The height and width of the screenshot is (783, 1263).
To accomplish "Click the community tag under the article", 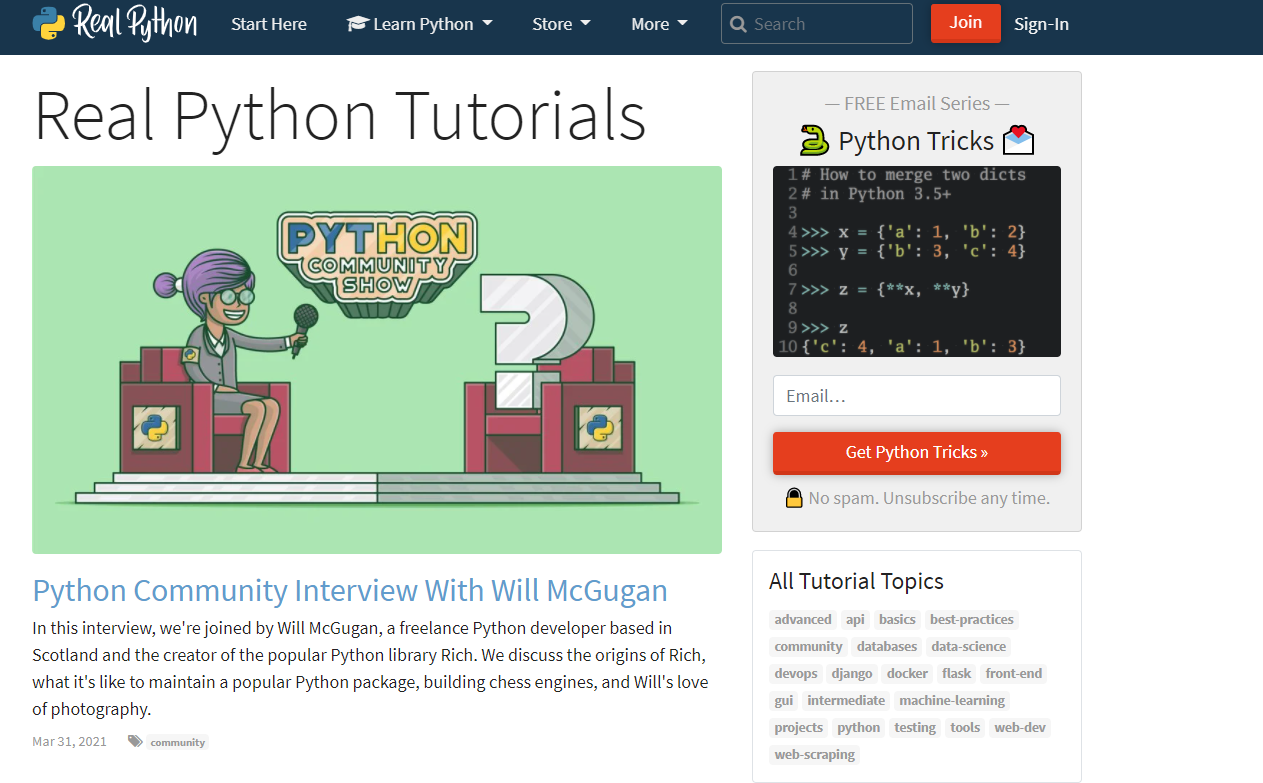I will pyautogui.click(x=178, y=742).
